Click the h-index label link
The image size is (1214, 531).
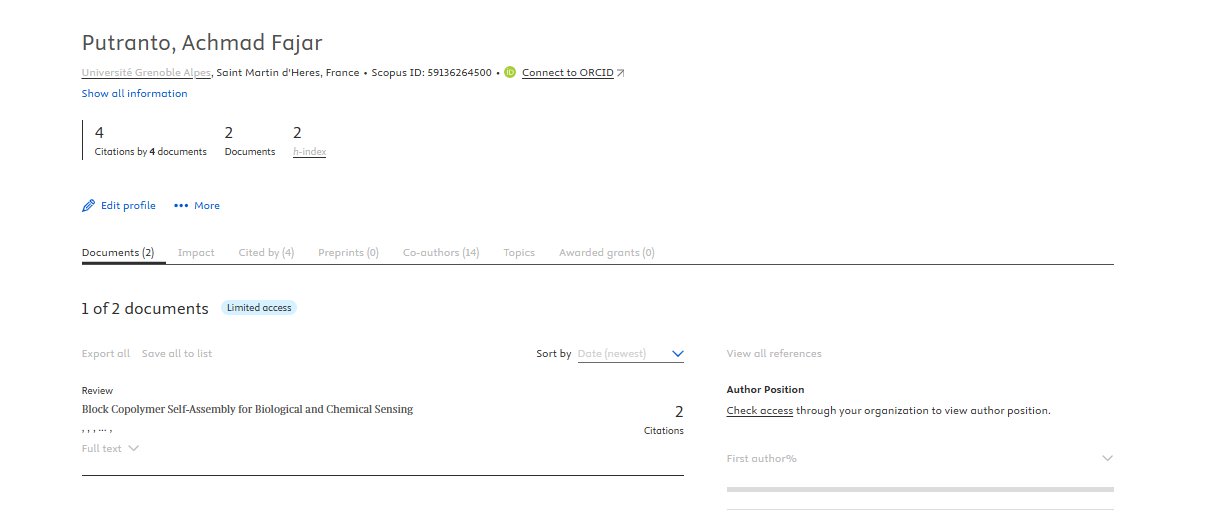tap(309, 152)
